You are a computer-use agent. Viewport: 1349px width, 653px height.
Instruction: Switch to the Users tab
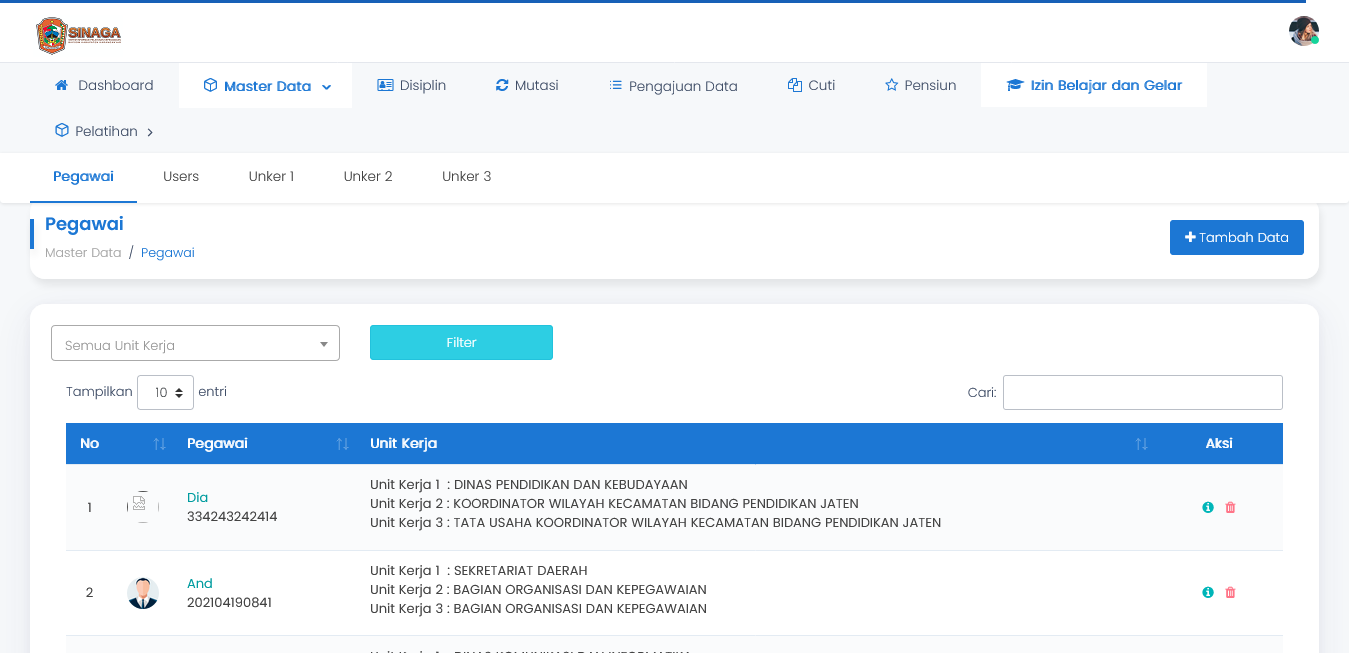(x=181, y=176)
